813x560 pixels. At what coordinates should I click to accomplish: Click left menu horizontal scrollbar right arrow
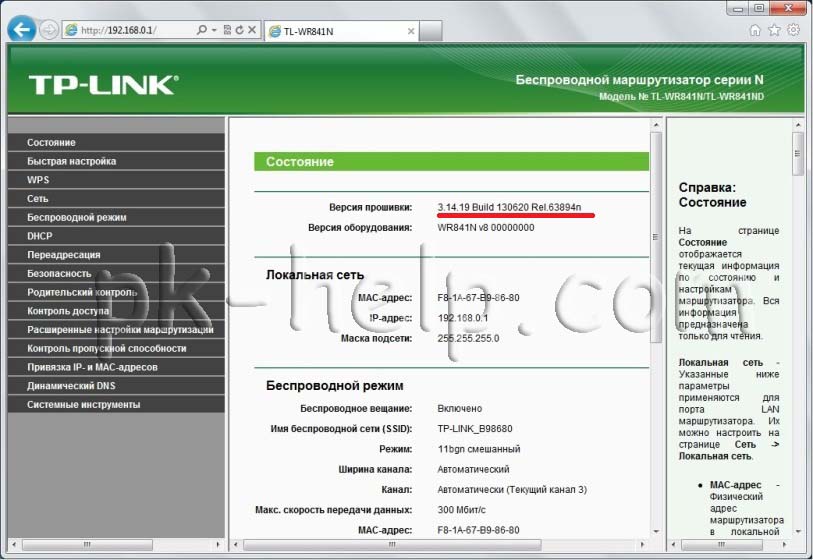pyautogui.click(x=218, y=544)
